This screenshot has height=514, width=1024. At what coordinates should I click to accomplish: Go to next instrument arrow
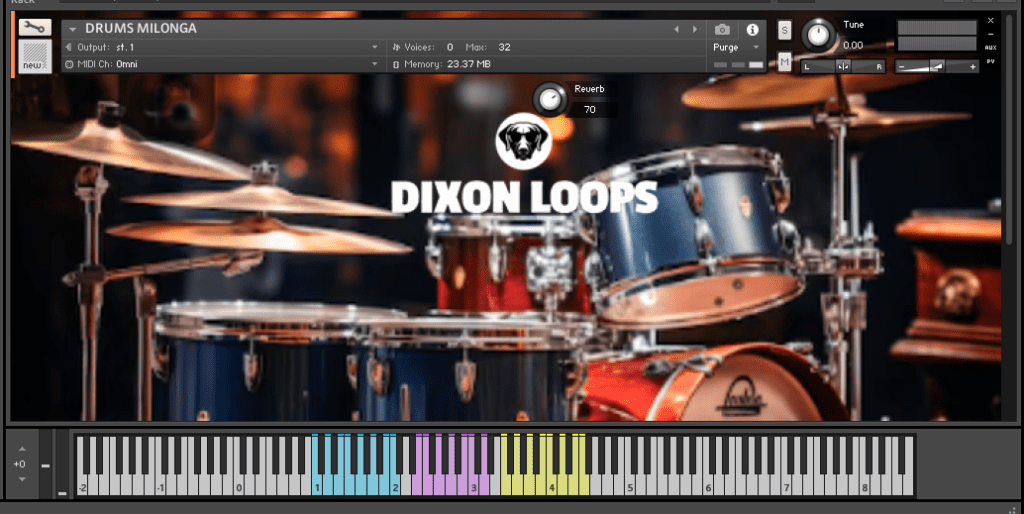pyautogui.click(x=694, y=29)
